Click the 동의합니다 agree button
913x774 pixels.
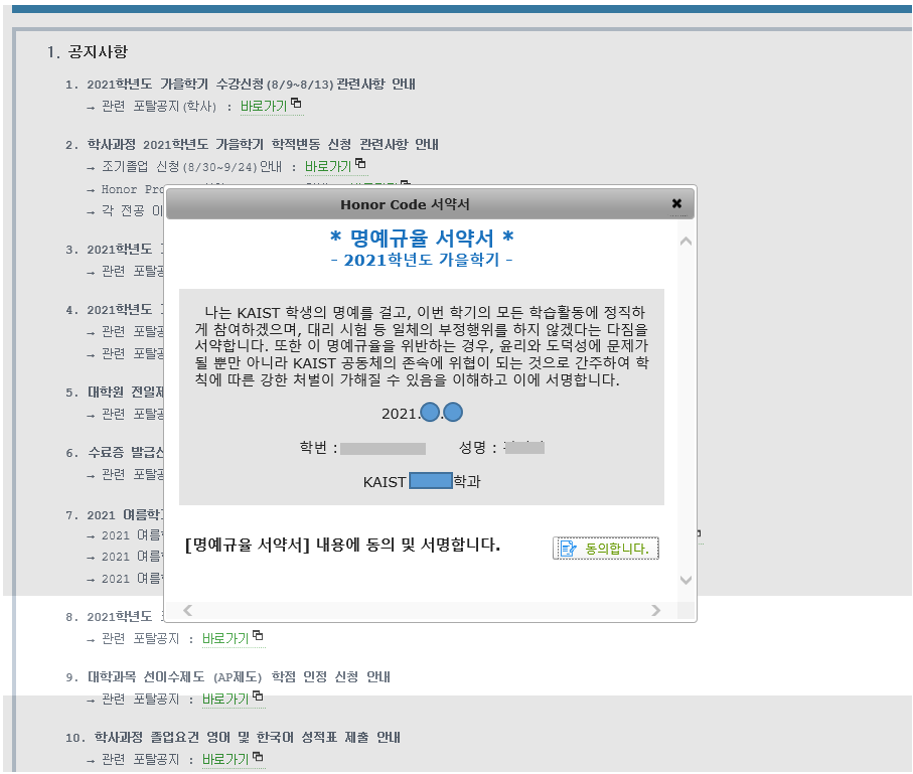pos(606,548)
